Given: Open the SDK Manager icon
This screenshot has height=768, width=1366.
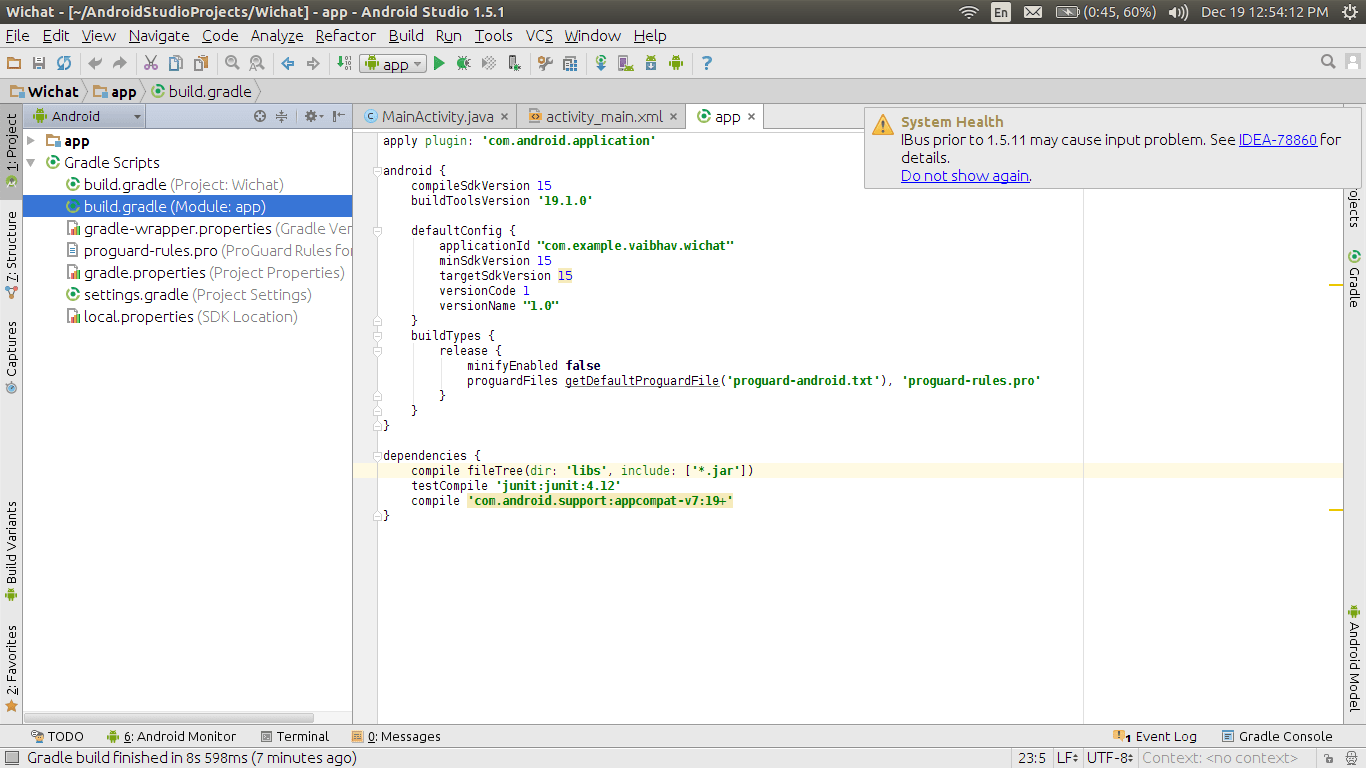Looking at the screenshot, I should [x=651, y=63].
